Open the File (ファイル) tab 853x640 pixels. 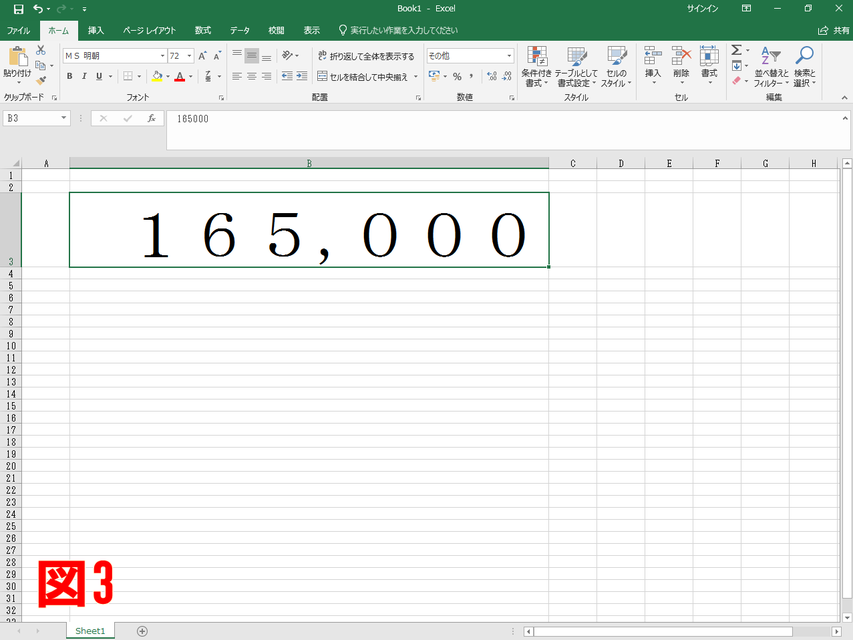[18, 30]
